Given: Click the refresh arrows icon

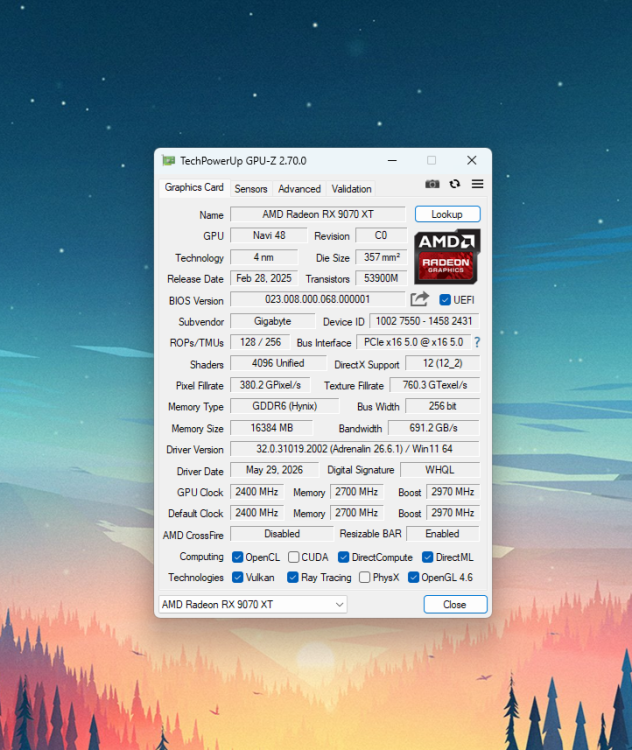Looking at the screenshot, I should click(455, 184).
